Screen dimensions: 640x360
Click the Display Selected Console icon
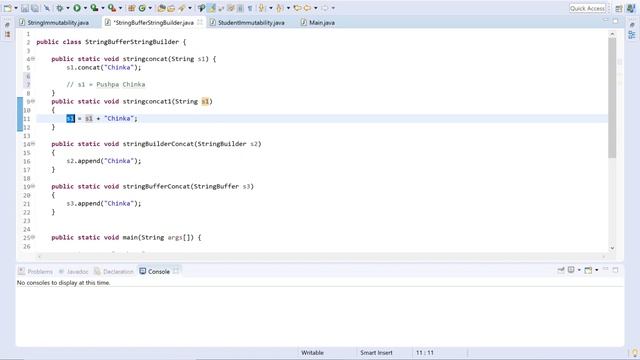coord(571,270)
